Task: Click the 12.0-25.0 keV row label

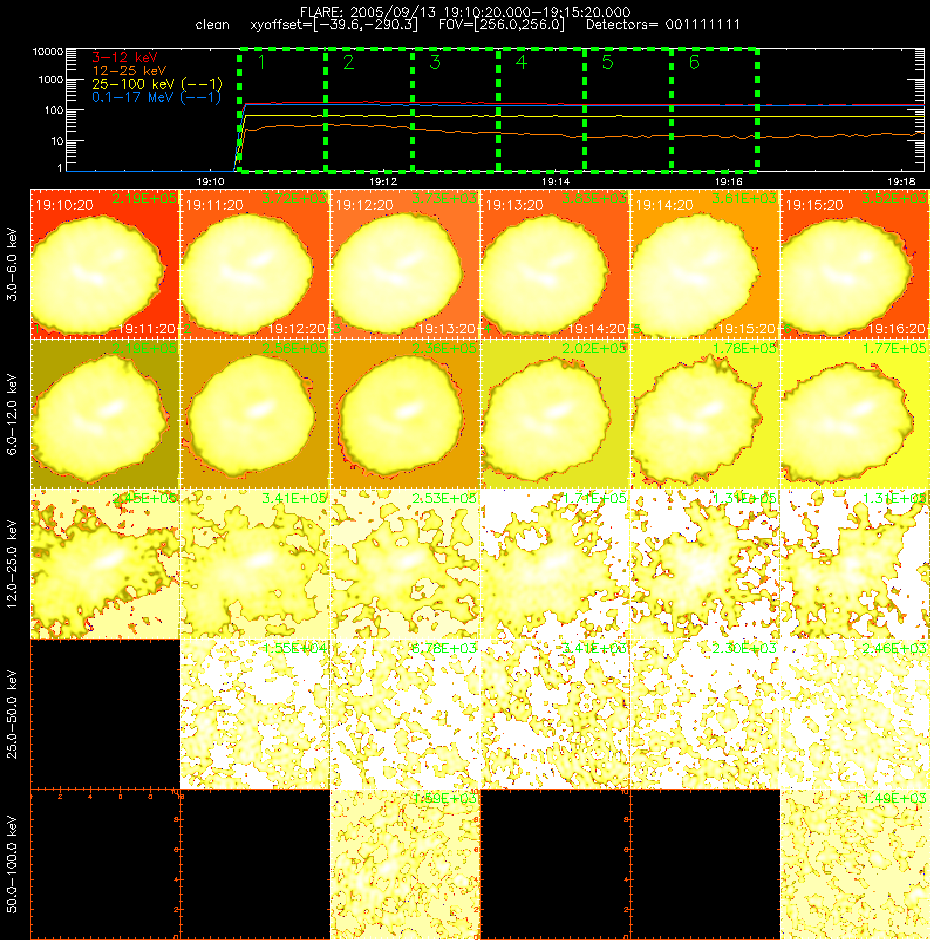Action: pyautogui.click(x=13, y=564)
